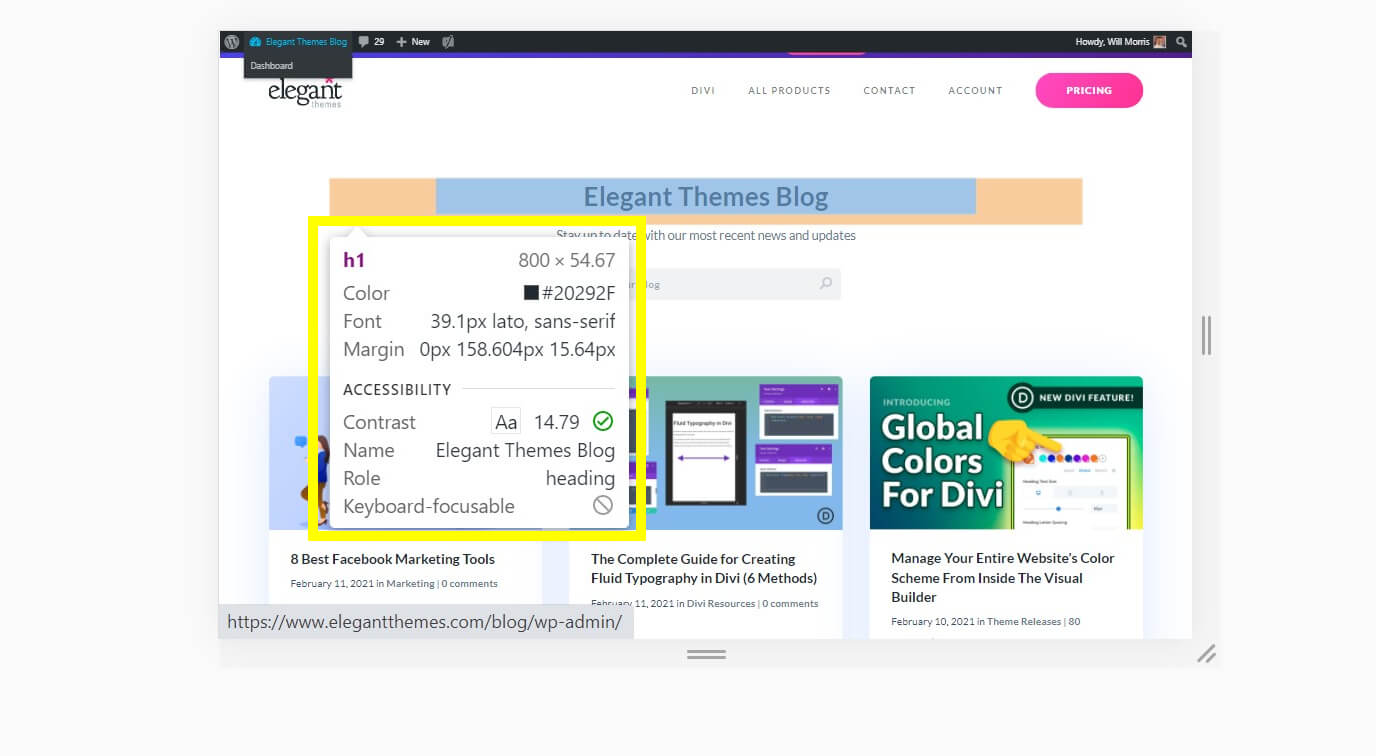This screenshot has height=756, width=1376.
Task: Click the corner resize handle at bottom right
Action: 1207,654
